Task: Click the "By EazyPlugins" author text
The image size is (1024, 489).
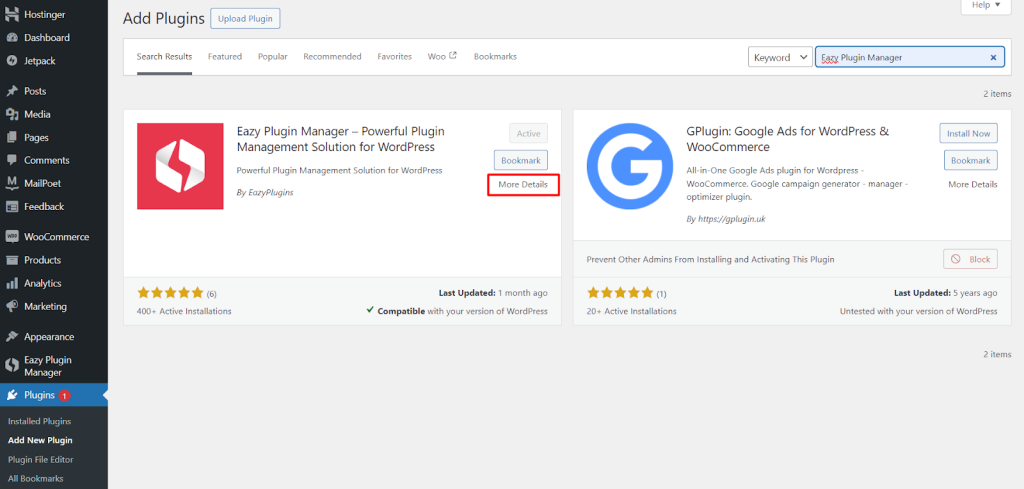Action: click(x=265, y=193)
